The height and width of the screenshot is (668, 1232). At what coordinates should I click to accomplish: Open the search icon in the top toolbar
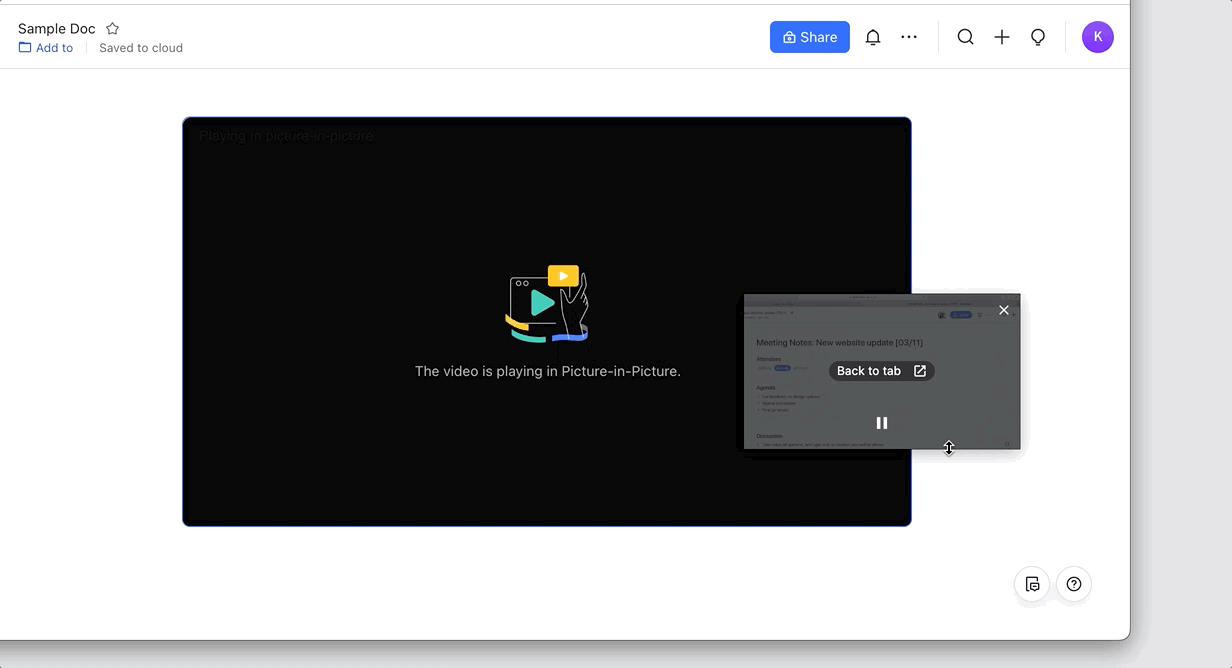click(x=965, y=37)
